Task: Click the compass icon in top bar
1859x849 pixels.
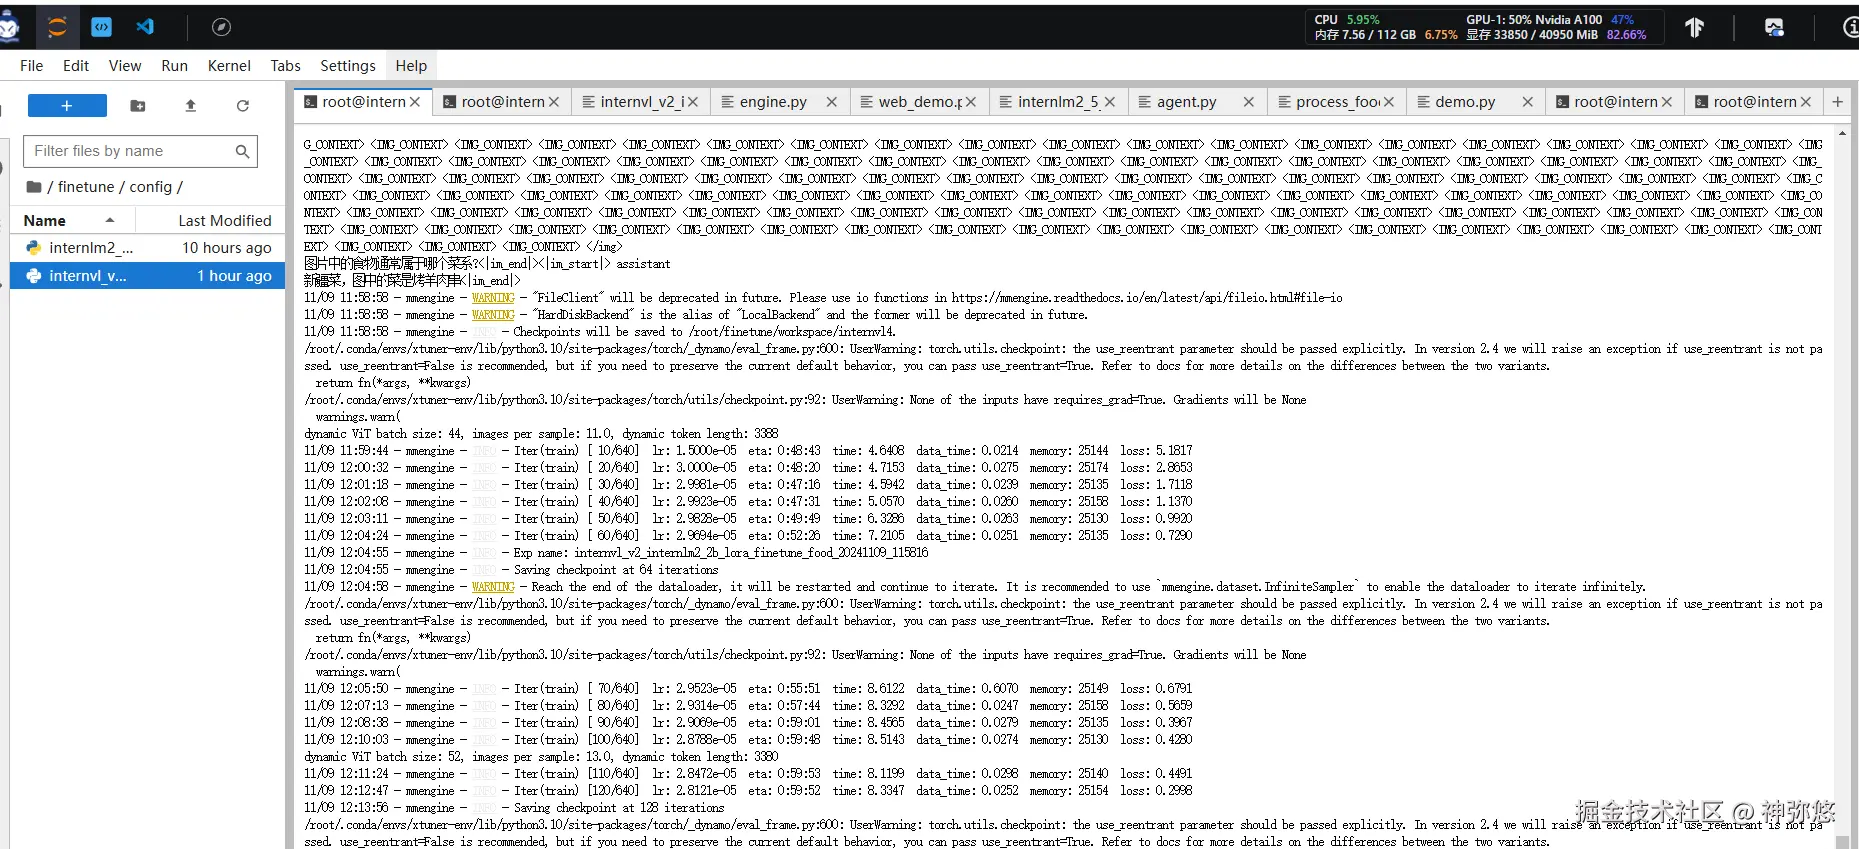Action: click(222, 28)
